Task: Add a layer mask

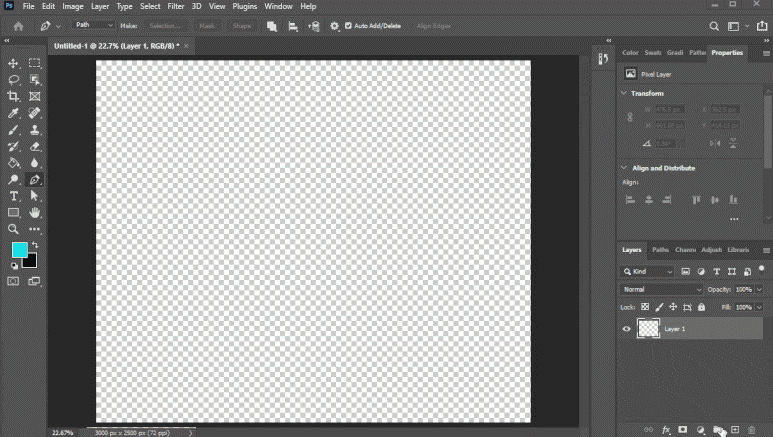Action: point(683,430)
